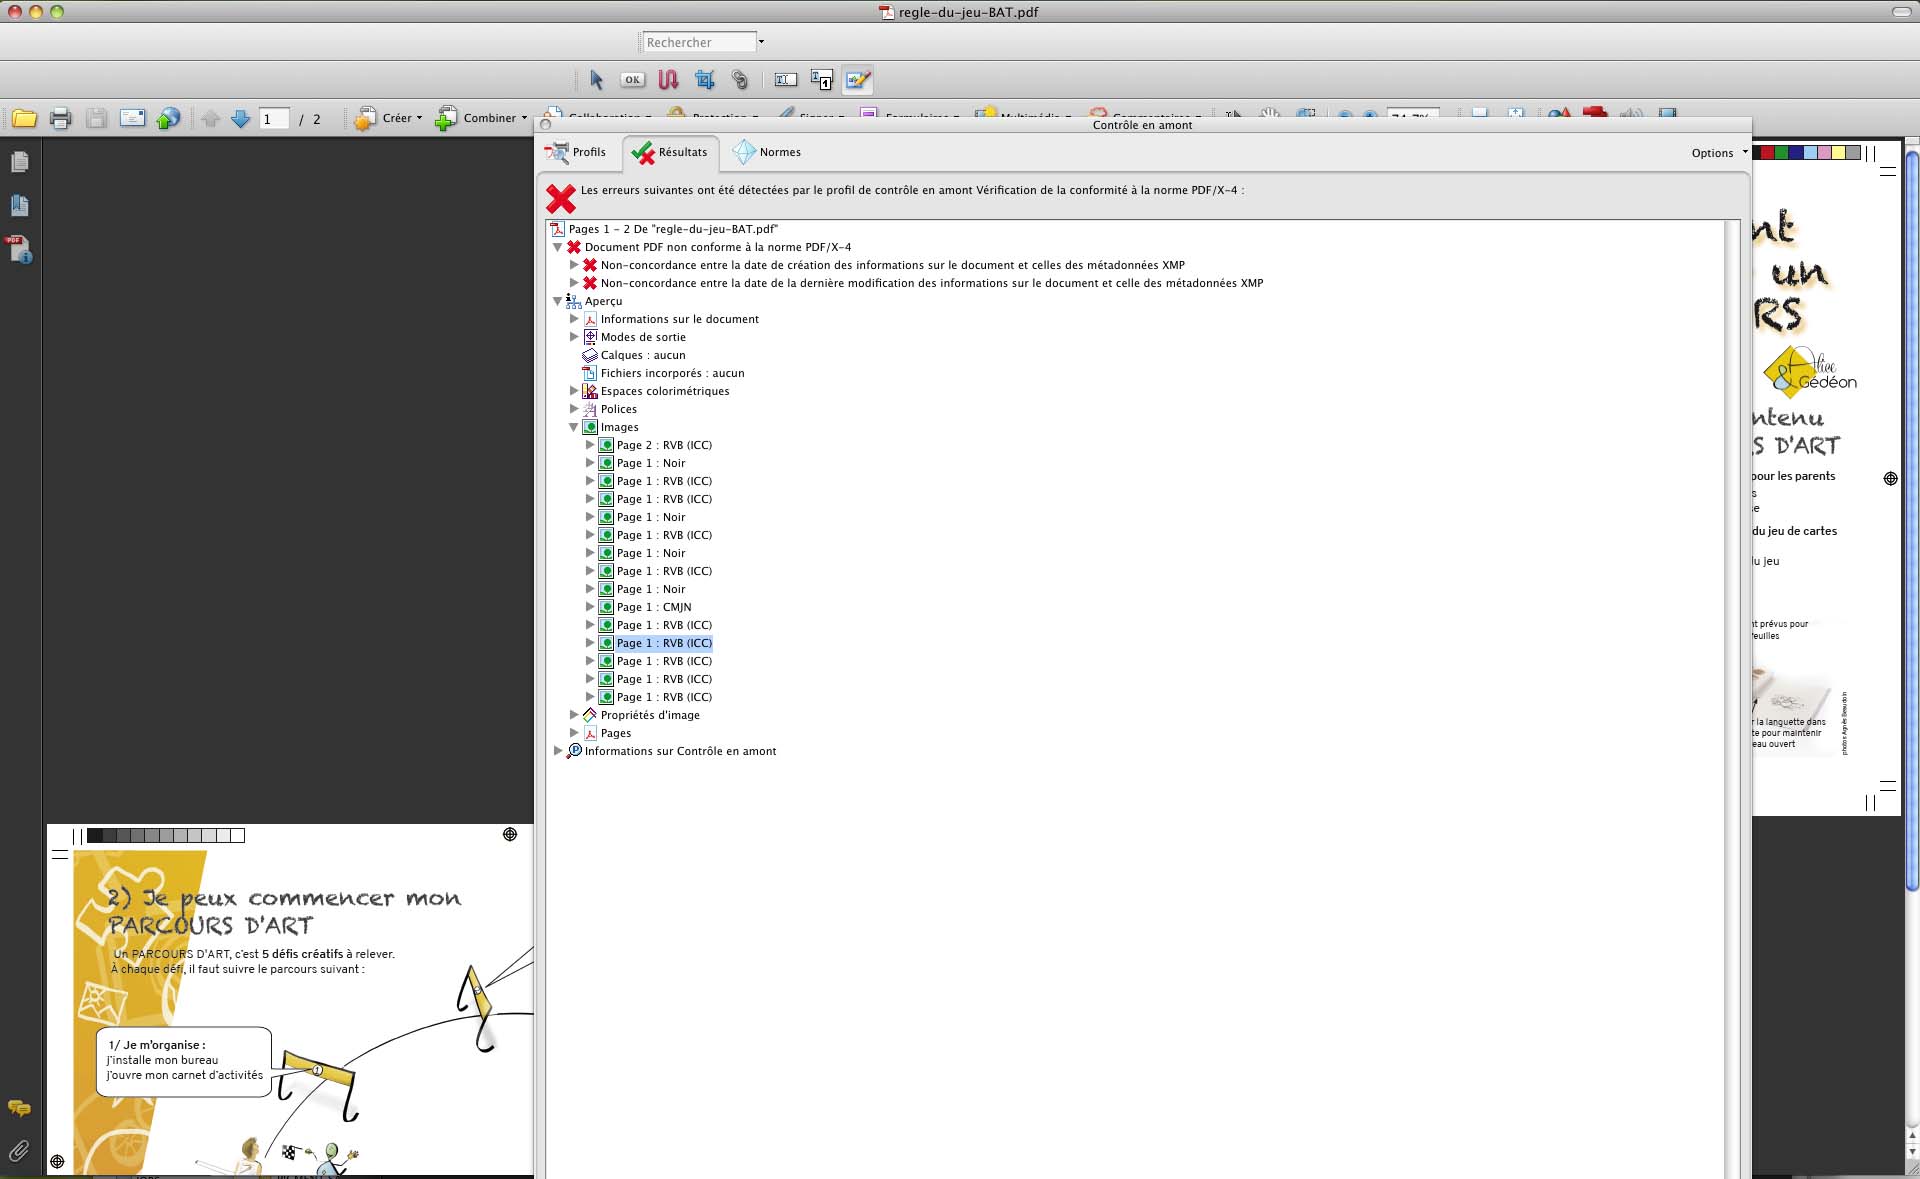
Task: Click the Rechercher search field
Action: (699, 42)
